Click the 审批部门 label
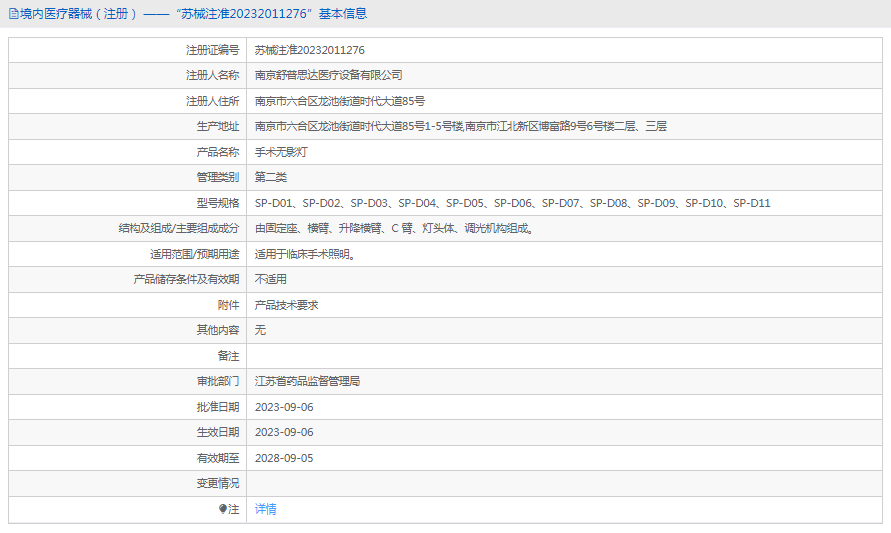The image size is (891, 533). [x=218, y=381]
